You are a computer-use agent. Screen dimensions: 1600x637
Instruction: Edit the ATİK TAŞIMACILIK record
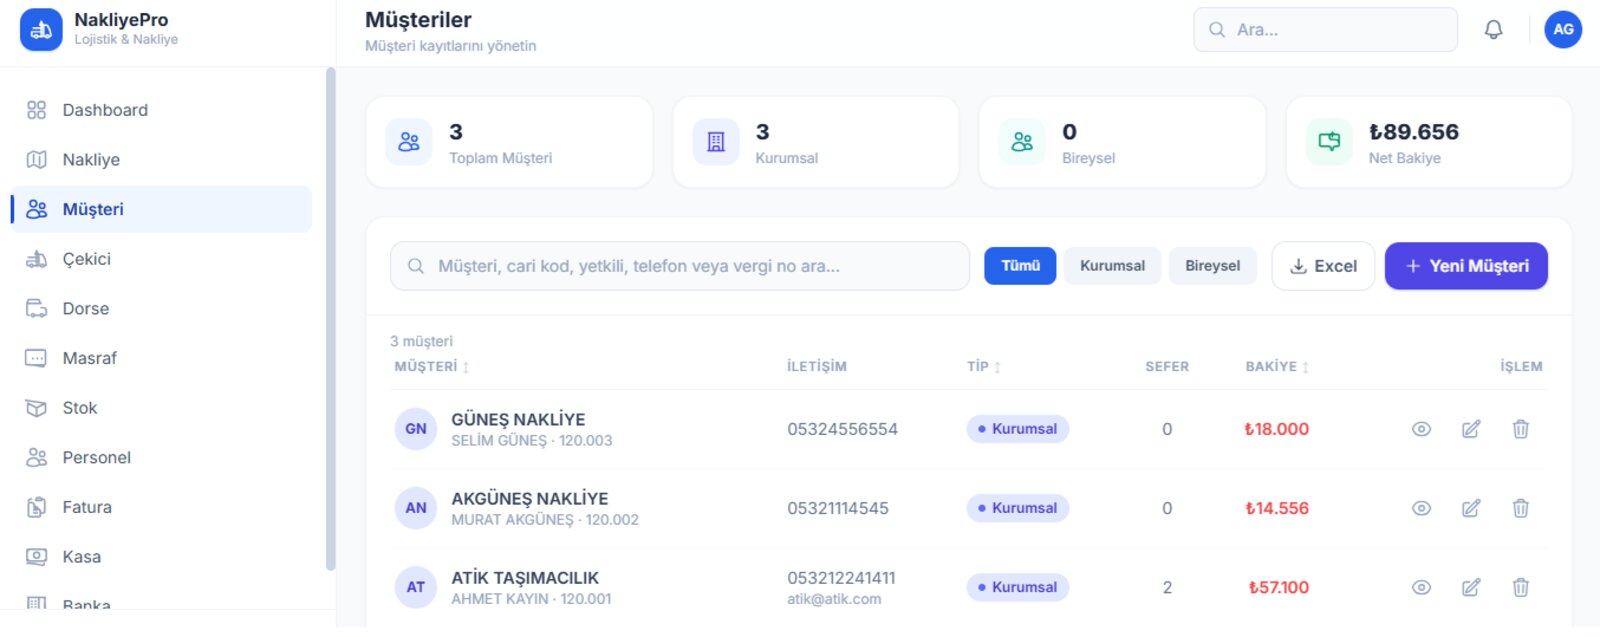[1471, 587]
